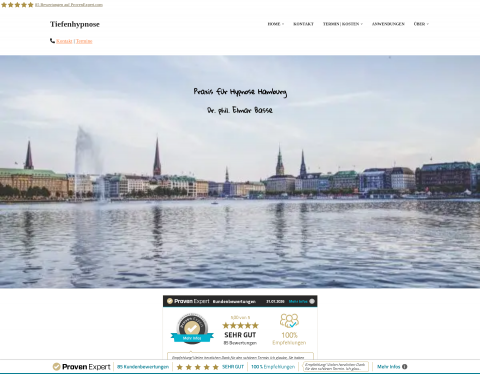Click the info icon in bottom bar

click(404, 367)
